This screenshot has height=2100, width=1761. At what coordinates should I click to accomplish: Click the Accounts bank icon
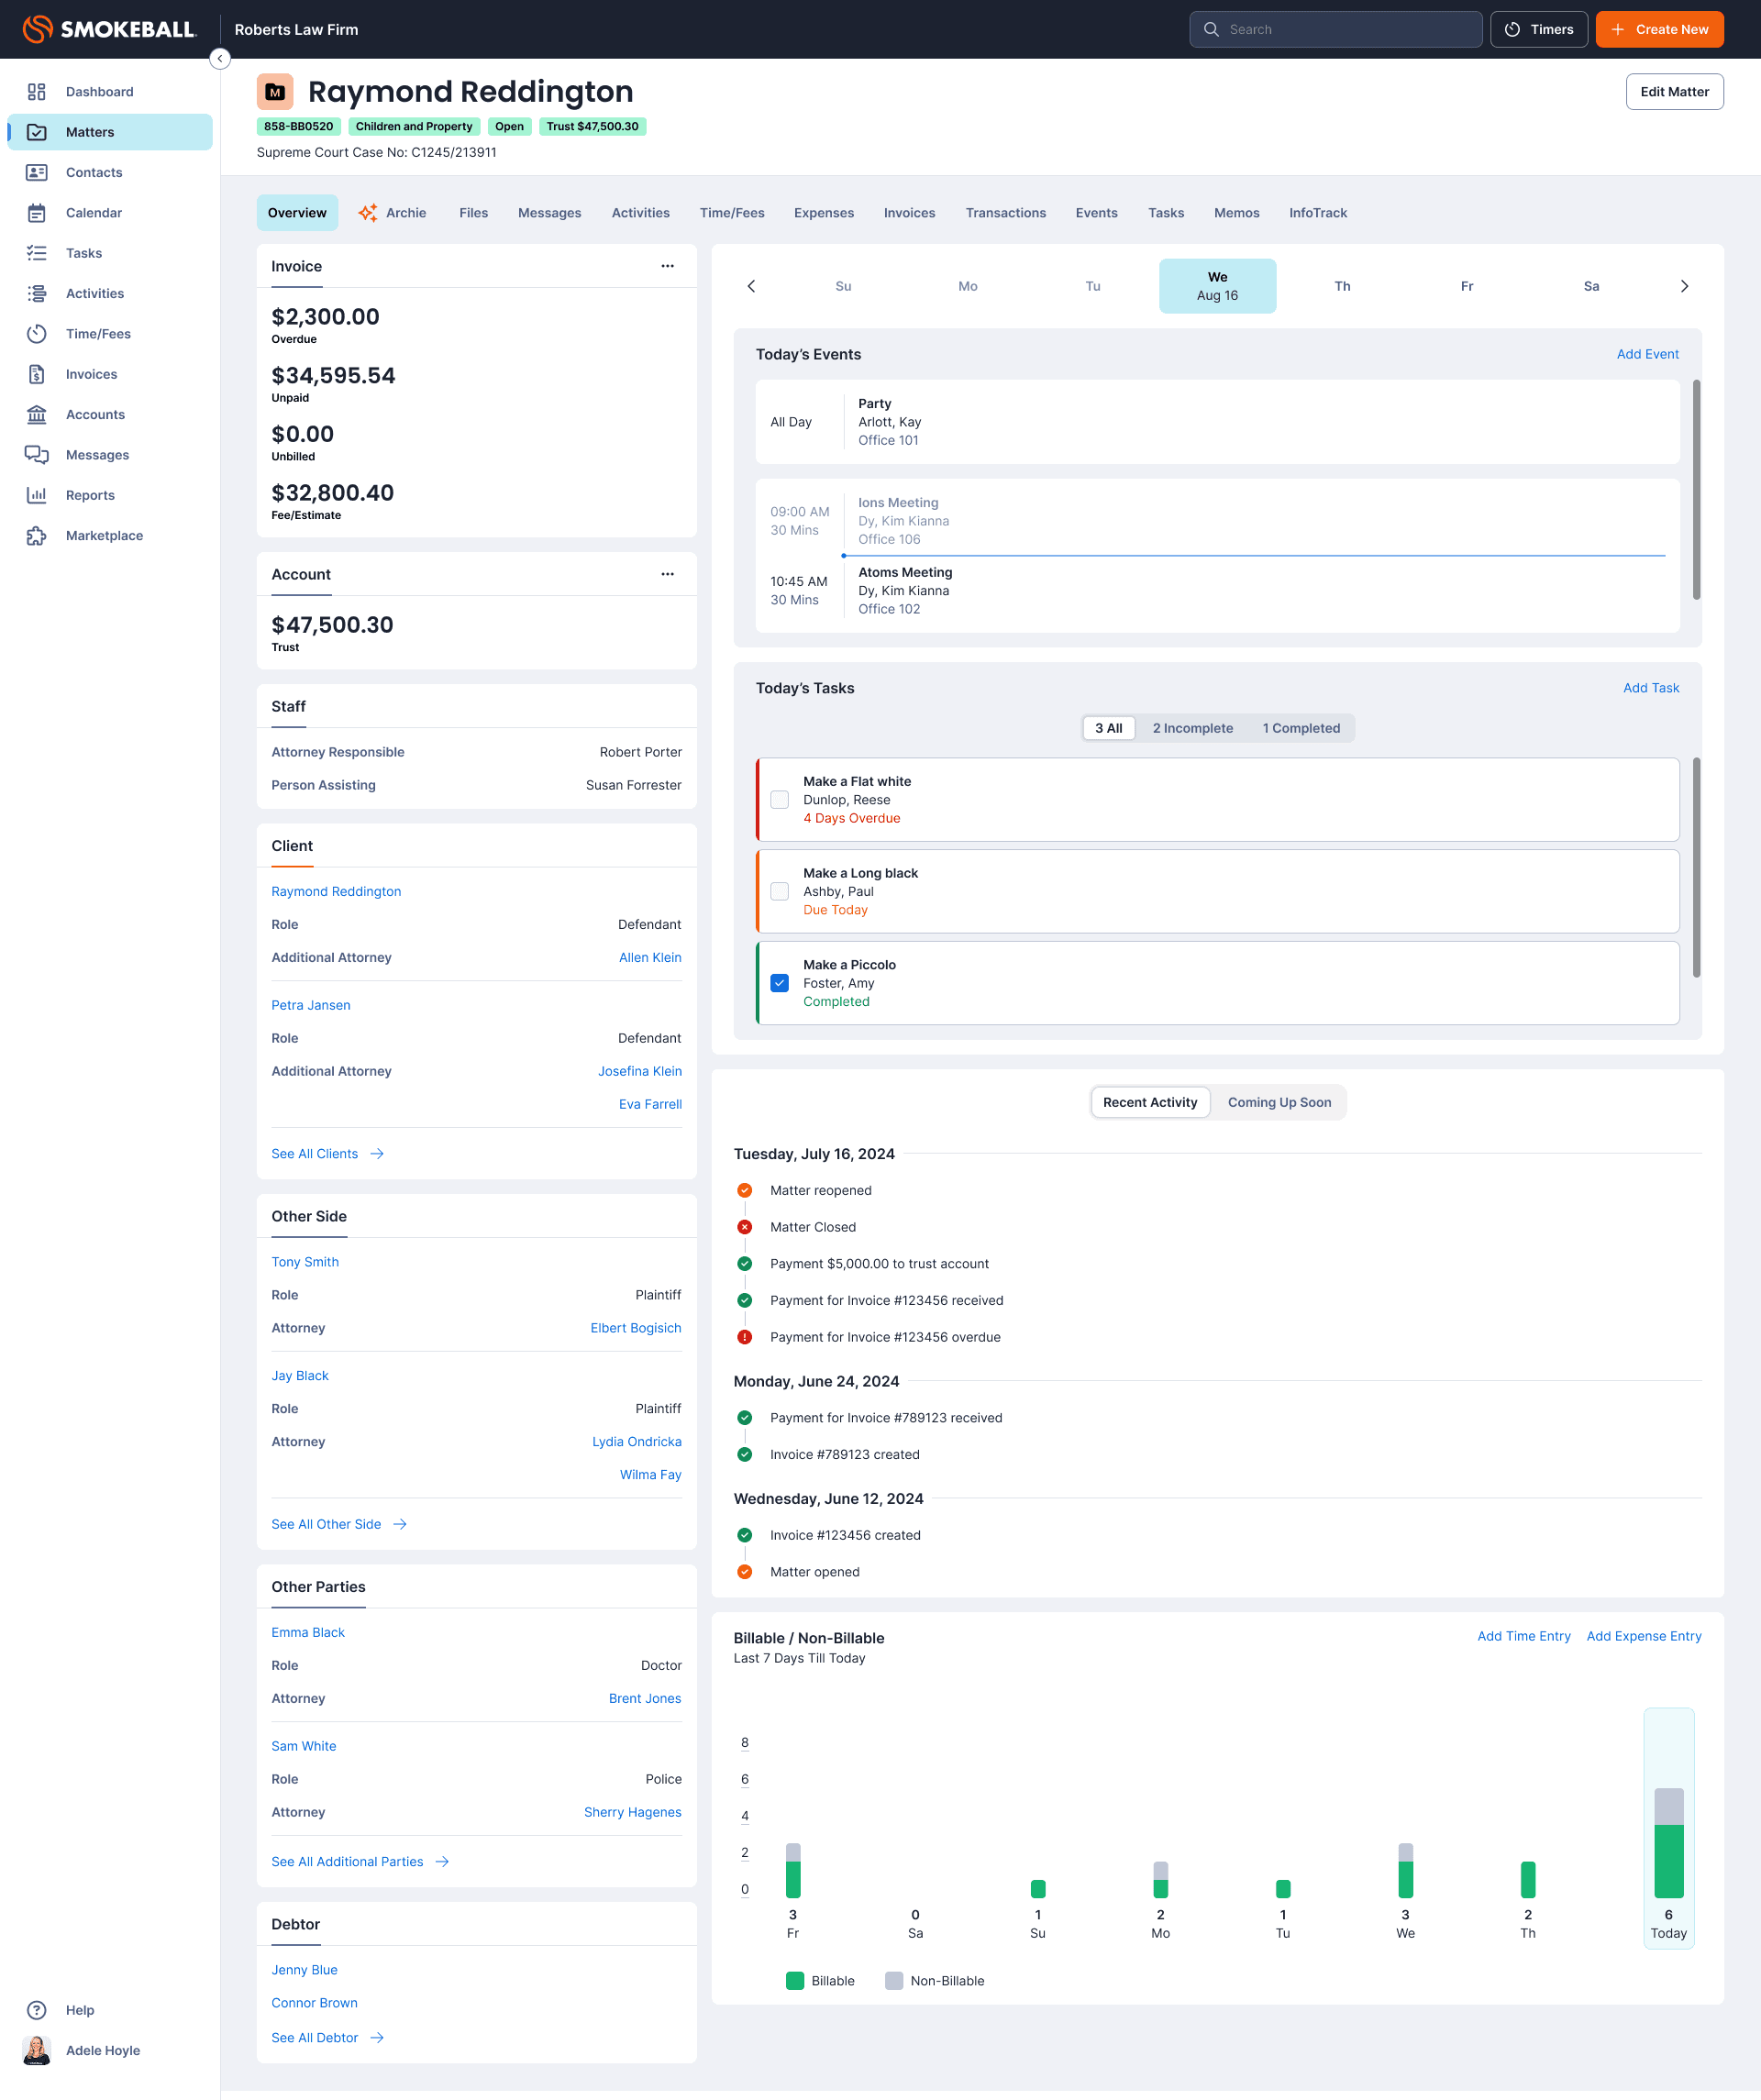[37, 415]
